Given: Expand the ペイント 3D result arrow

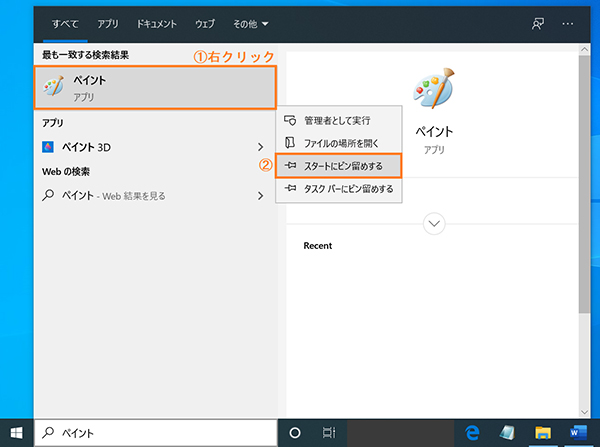Looking at the screenshot, I should pyautogui.click(x=261, y=147).
